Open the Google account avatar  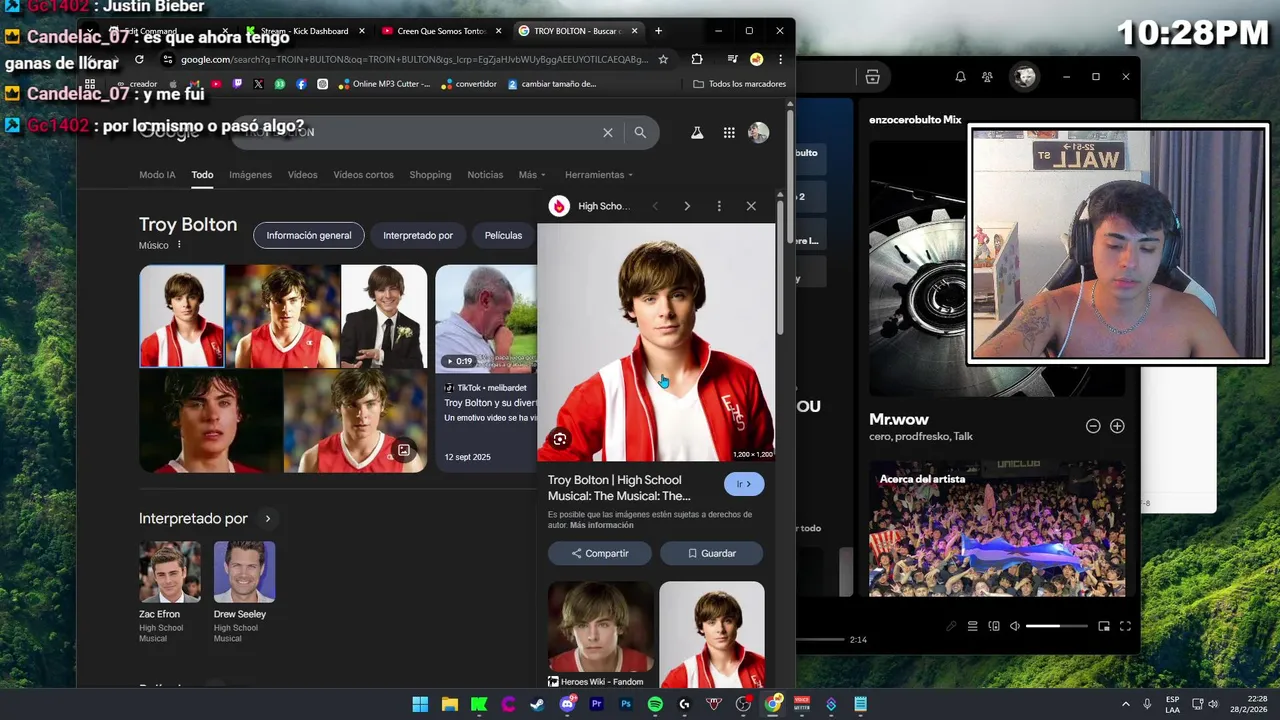point(759,132)
